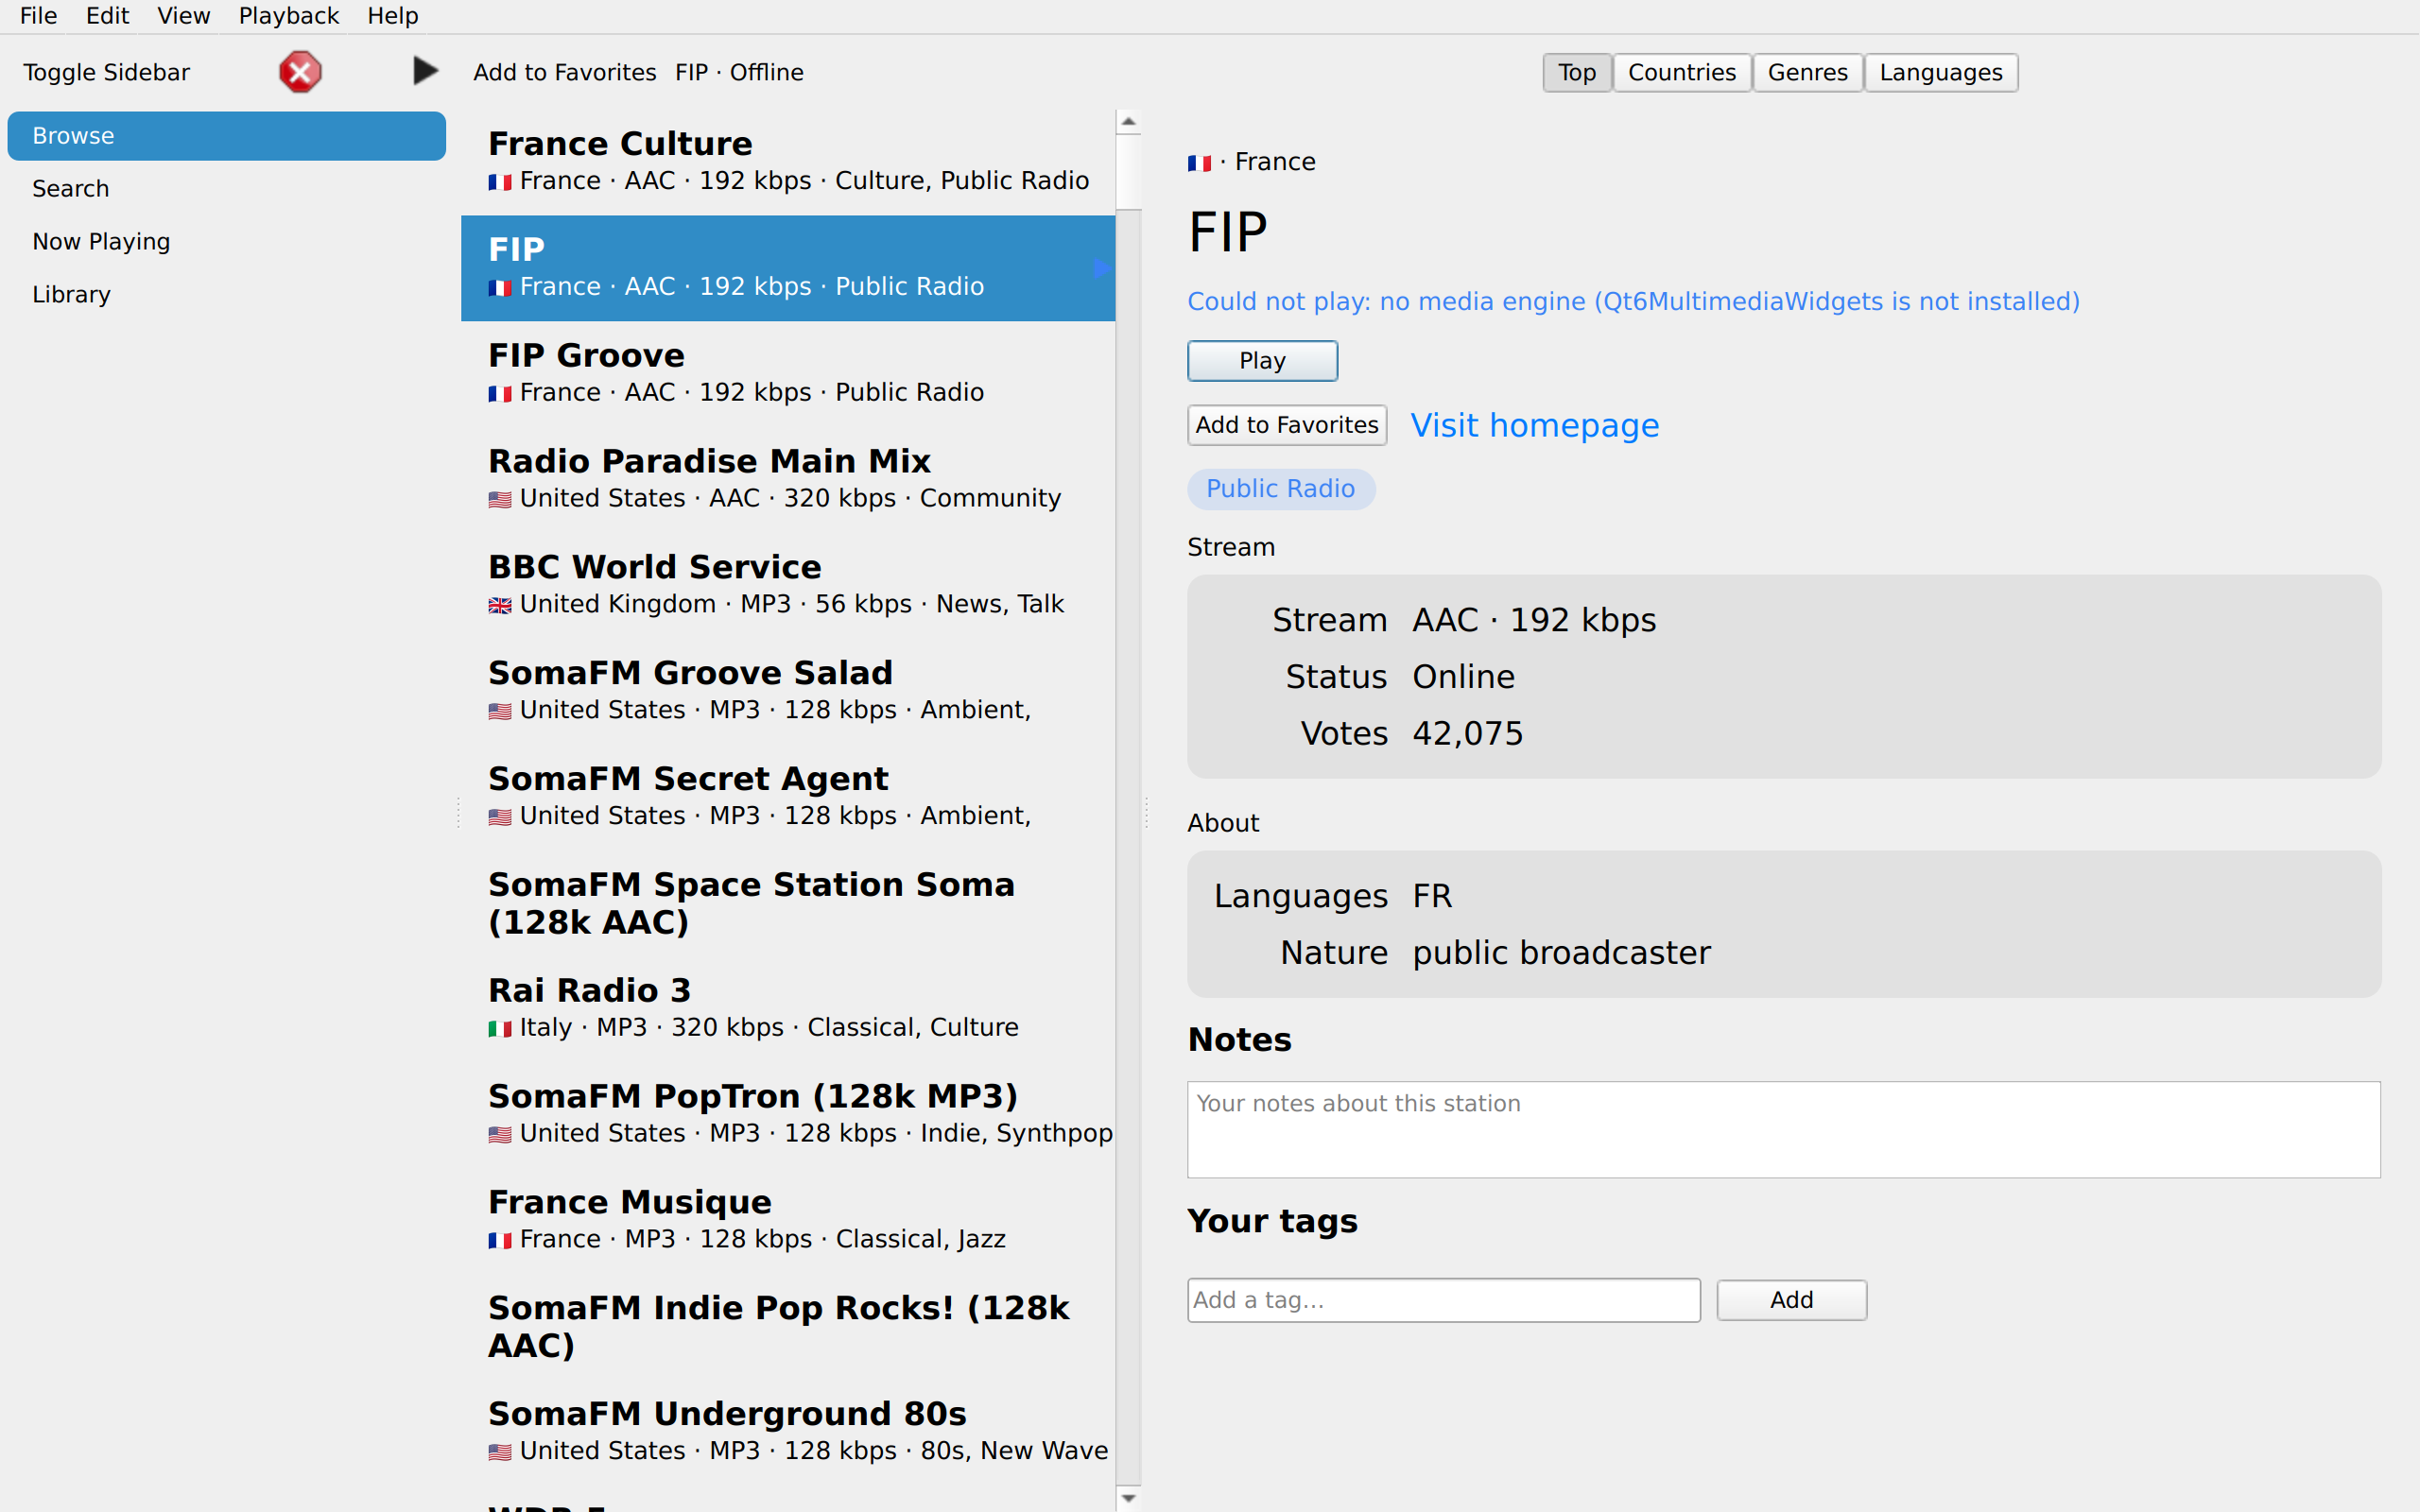2420x1512 pixels.
Task: Click the FIP · Offline status text
Action: point(739,72)
